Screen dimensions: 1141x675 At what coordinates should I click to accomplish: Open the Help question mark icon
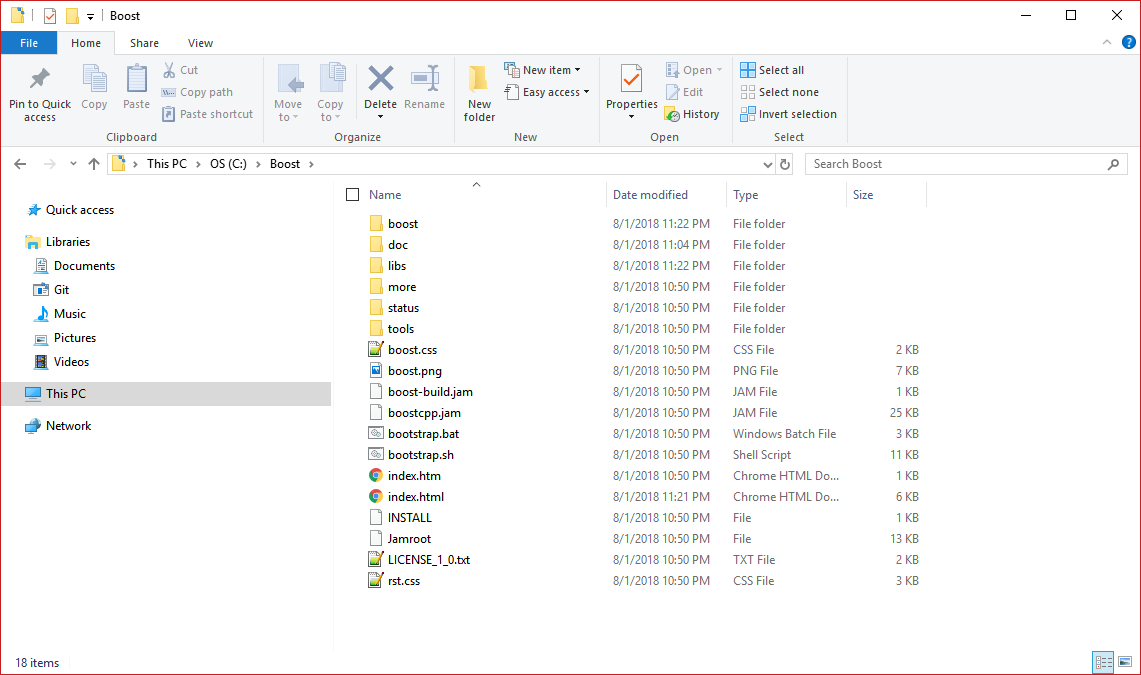[x=1129, y=42]
